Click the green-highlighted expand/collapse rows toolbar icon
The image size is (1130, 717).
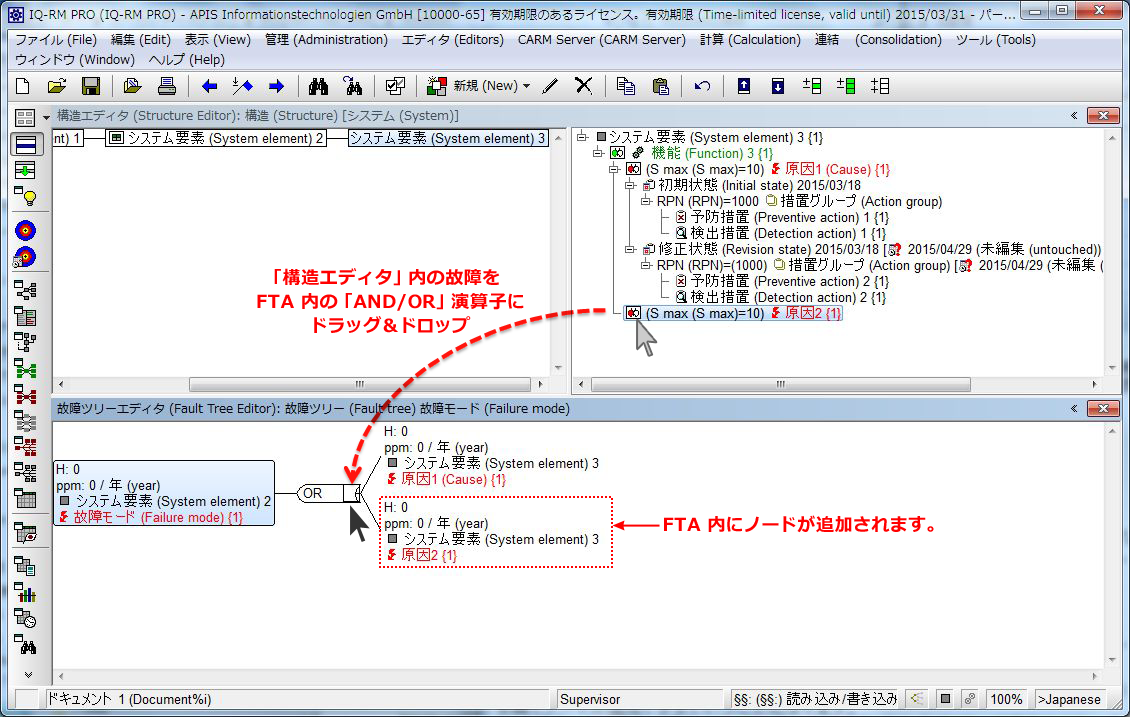tap(846, 86)
